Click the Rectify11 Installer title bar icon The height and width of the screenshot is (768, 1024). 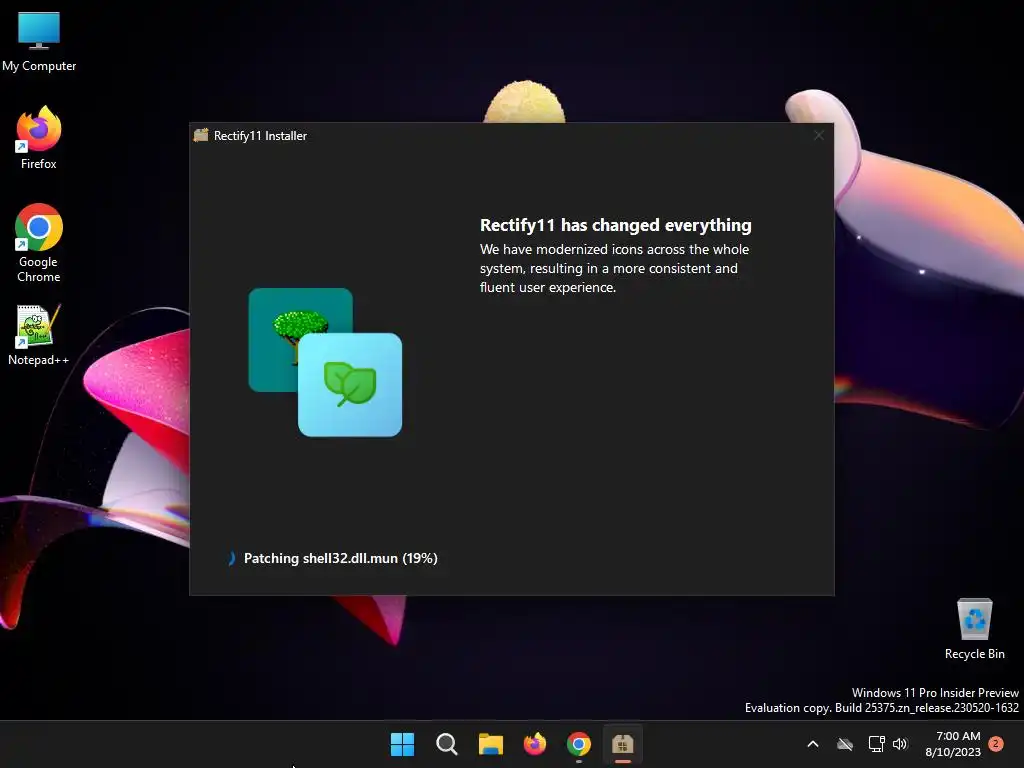coord(201,135)
